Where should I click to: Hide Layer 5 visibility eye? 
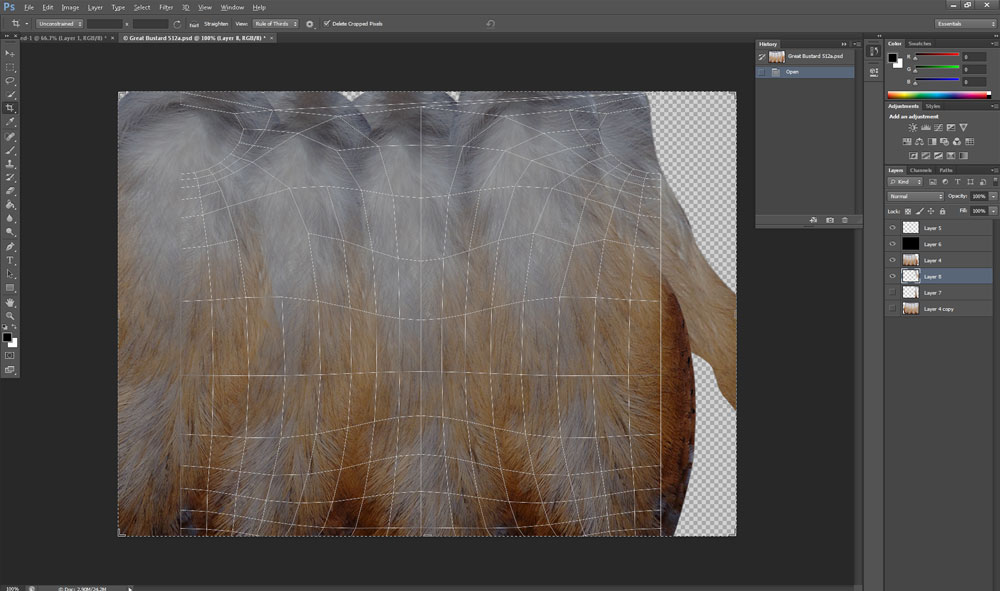[x=893, y=228]
